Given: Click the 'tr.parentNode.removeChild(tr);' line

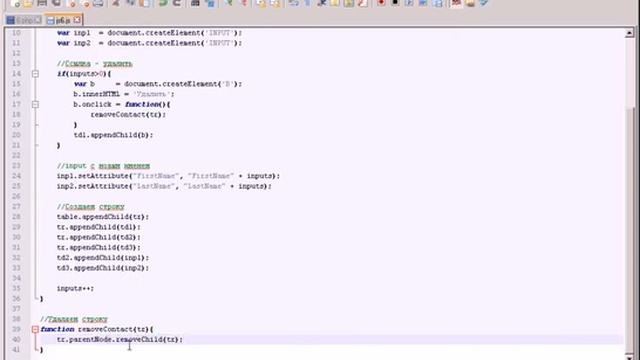Looking at the screenshot, I should (120, 340).
